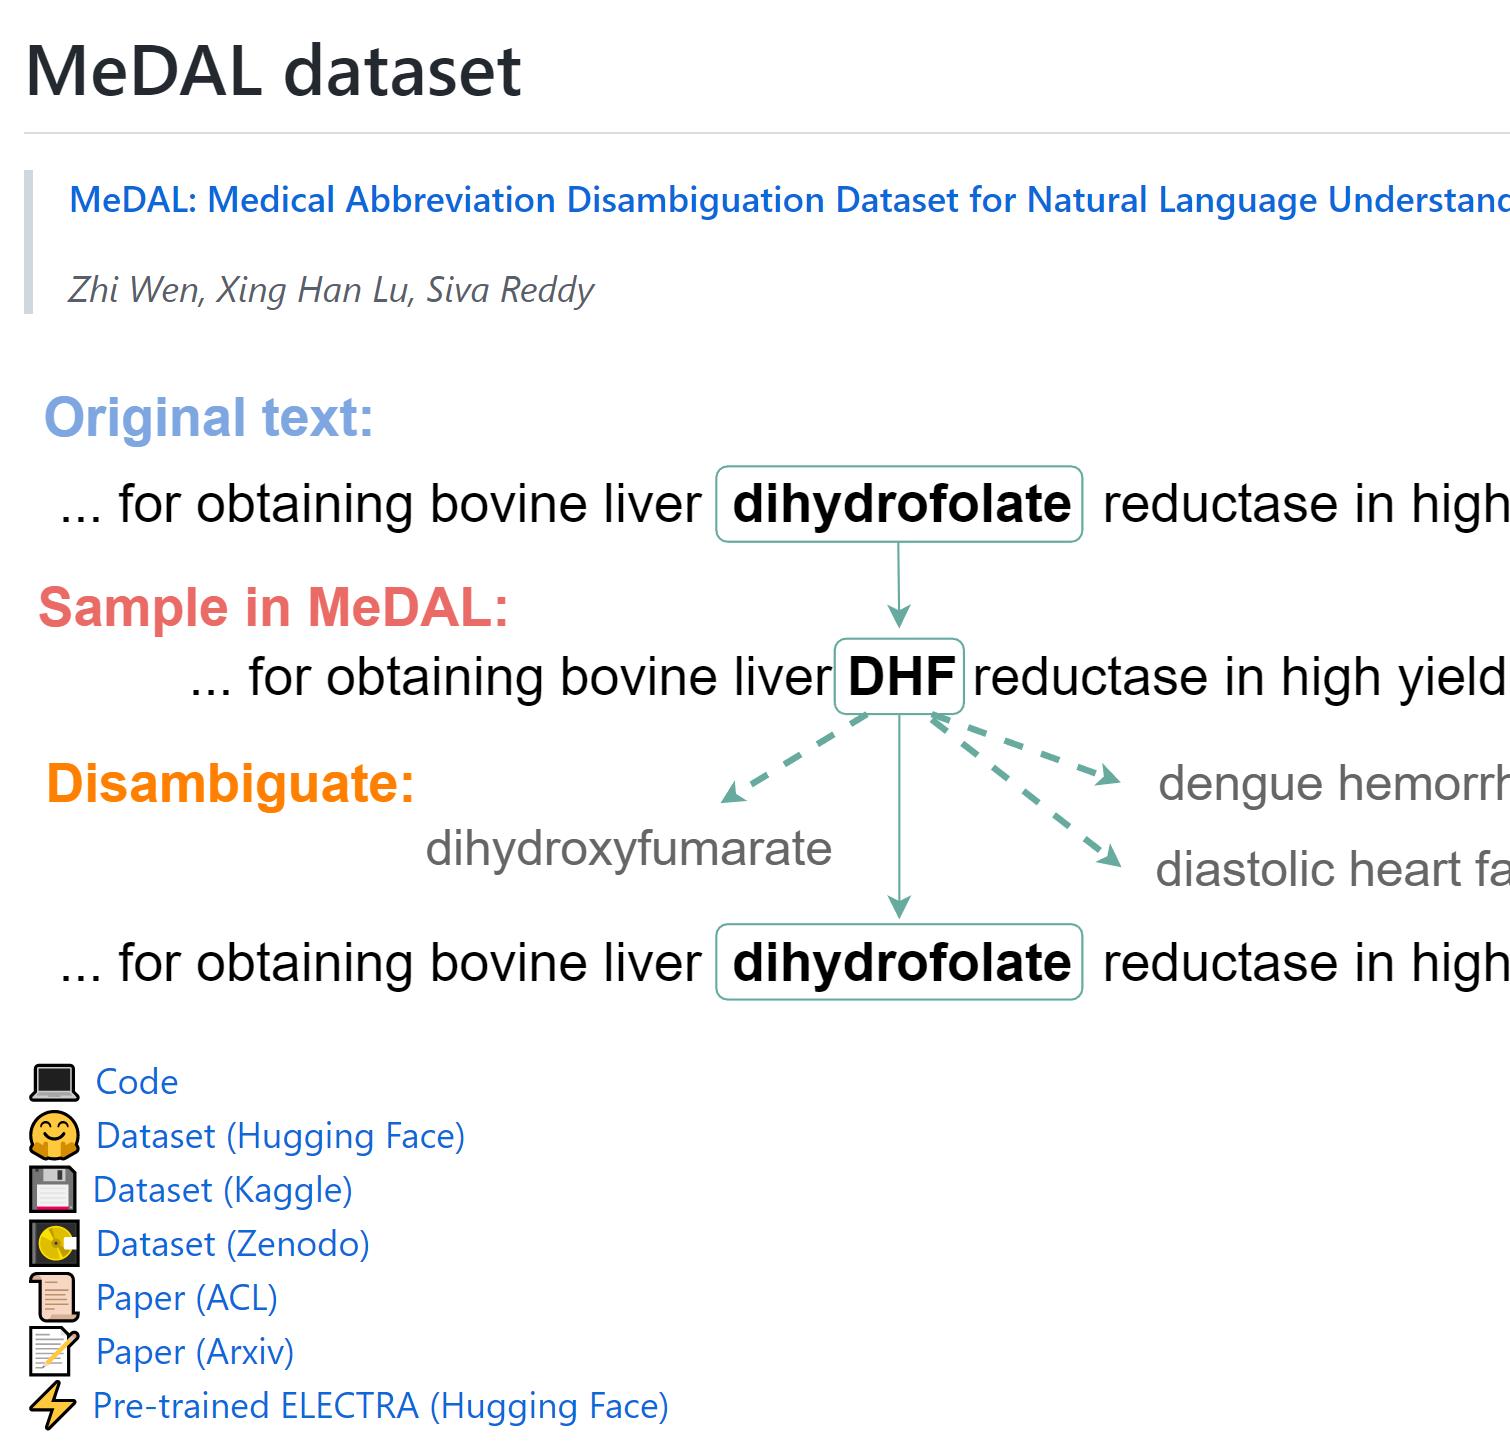Click the MeDAL dataset heading
The image size is (1510, 1455).
pyautogui.click(x=273, y=71)
